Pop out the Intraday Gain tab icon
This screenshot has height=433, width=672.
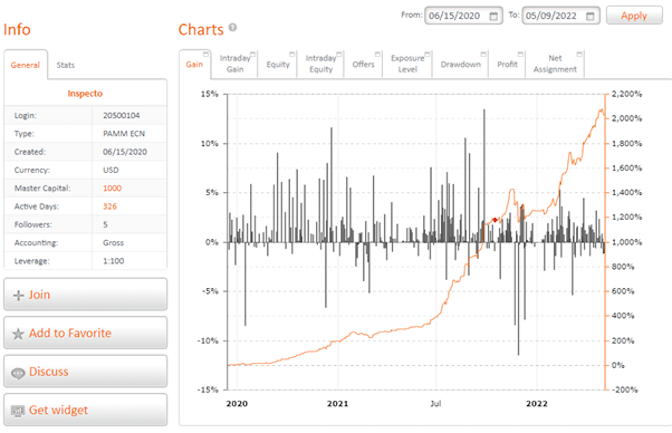tap(253, 54)
